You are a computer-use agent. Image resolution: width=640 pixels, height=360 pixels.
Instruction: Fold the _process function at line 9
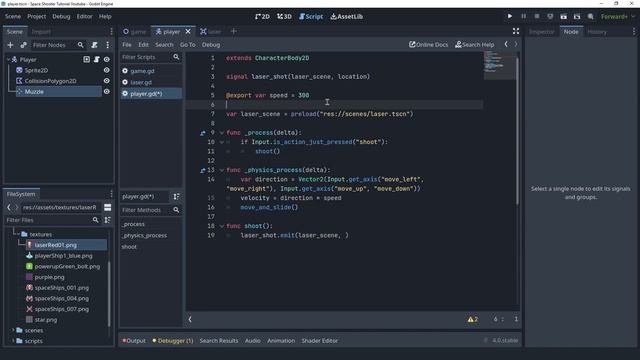(222, 133)
